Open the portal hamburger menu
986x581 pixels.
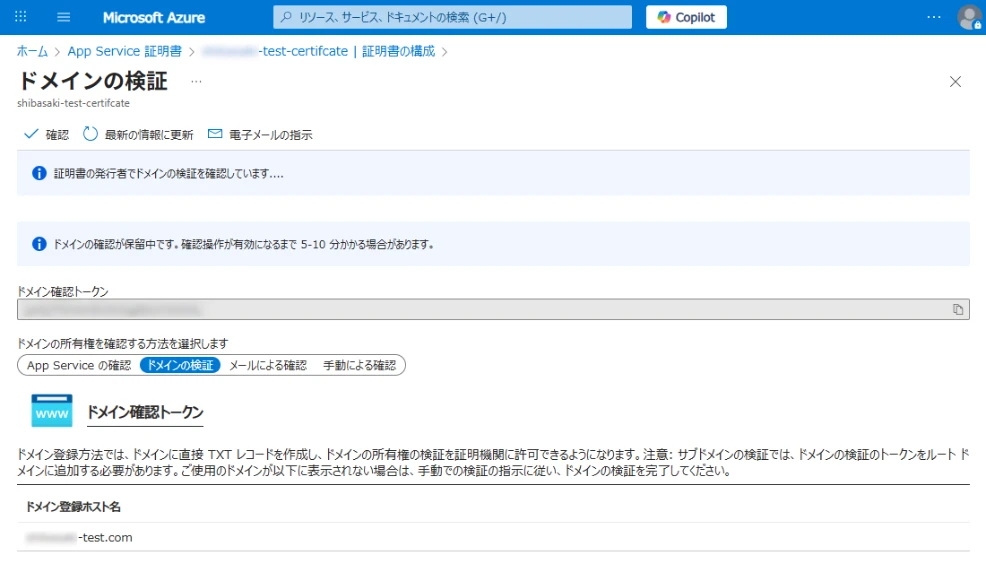[64, 17]
